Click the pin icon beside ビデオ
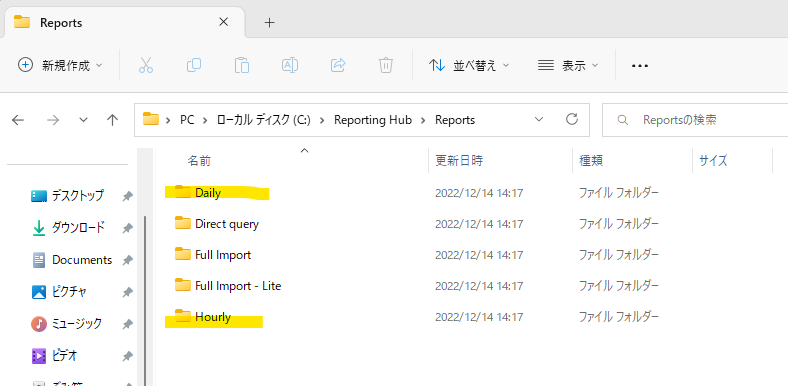 click(x=128, y=357)
